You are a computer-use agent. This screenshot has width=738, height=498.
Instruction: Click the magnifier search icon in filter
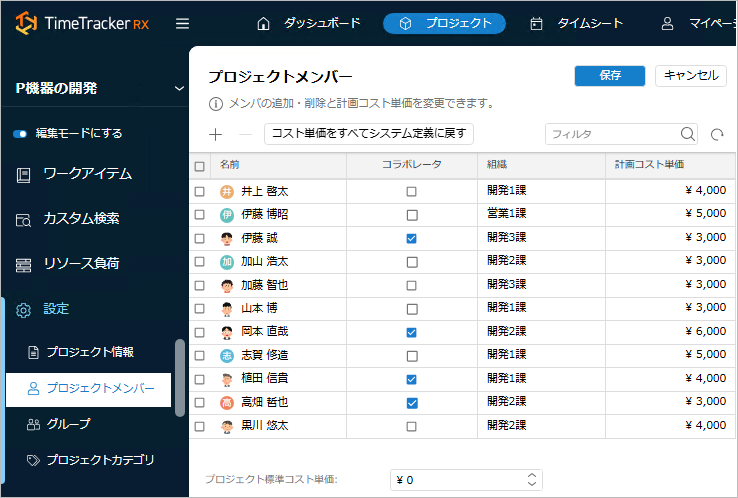688,134
